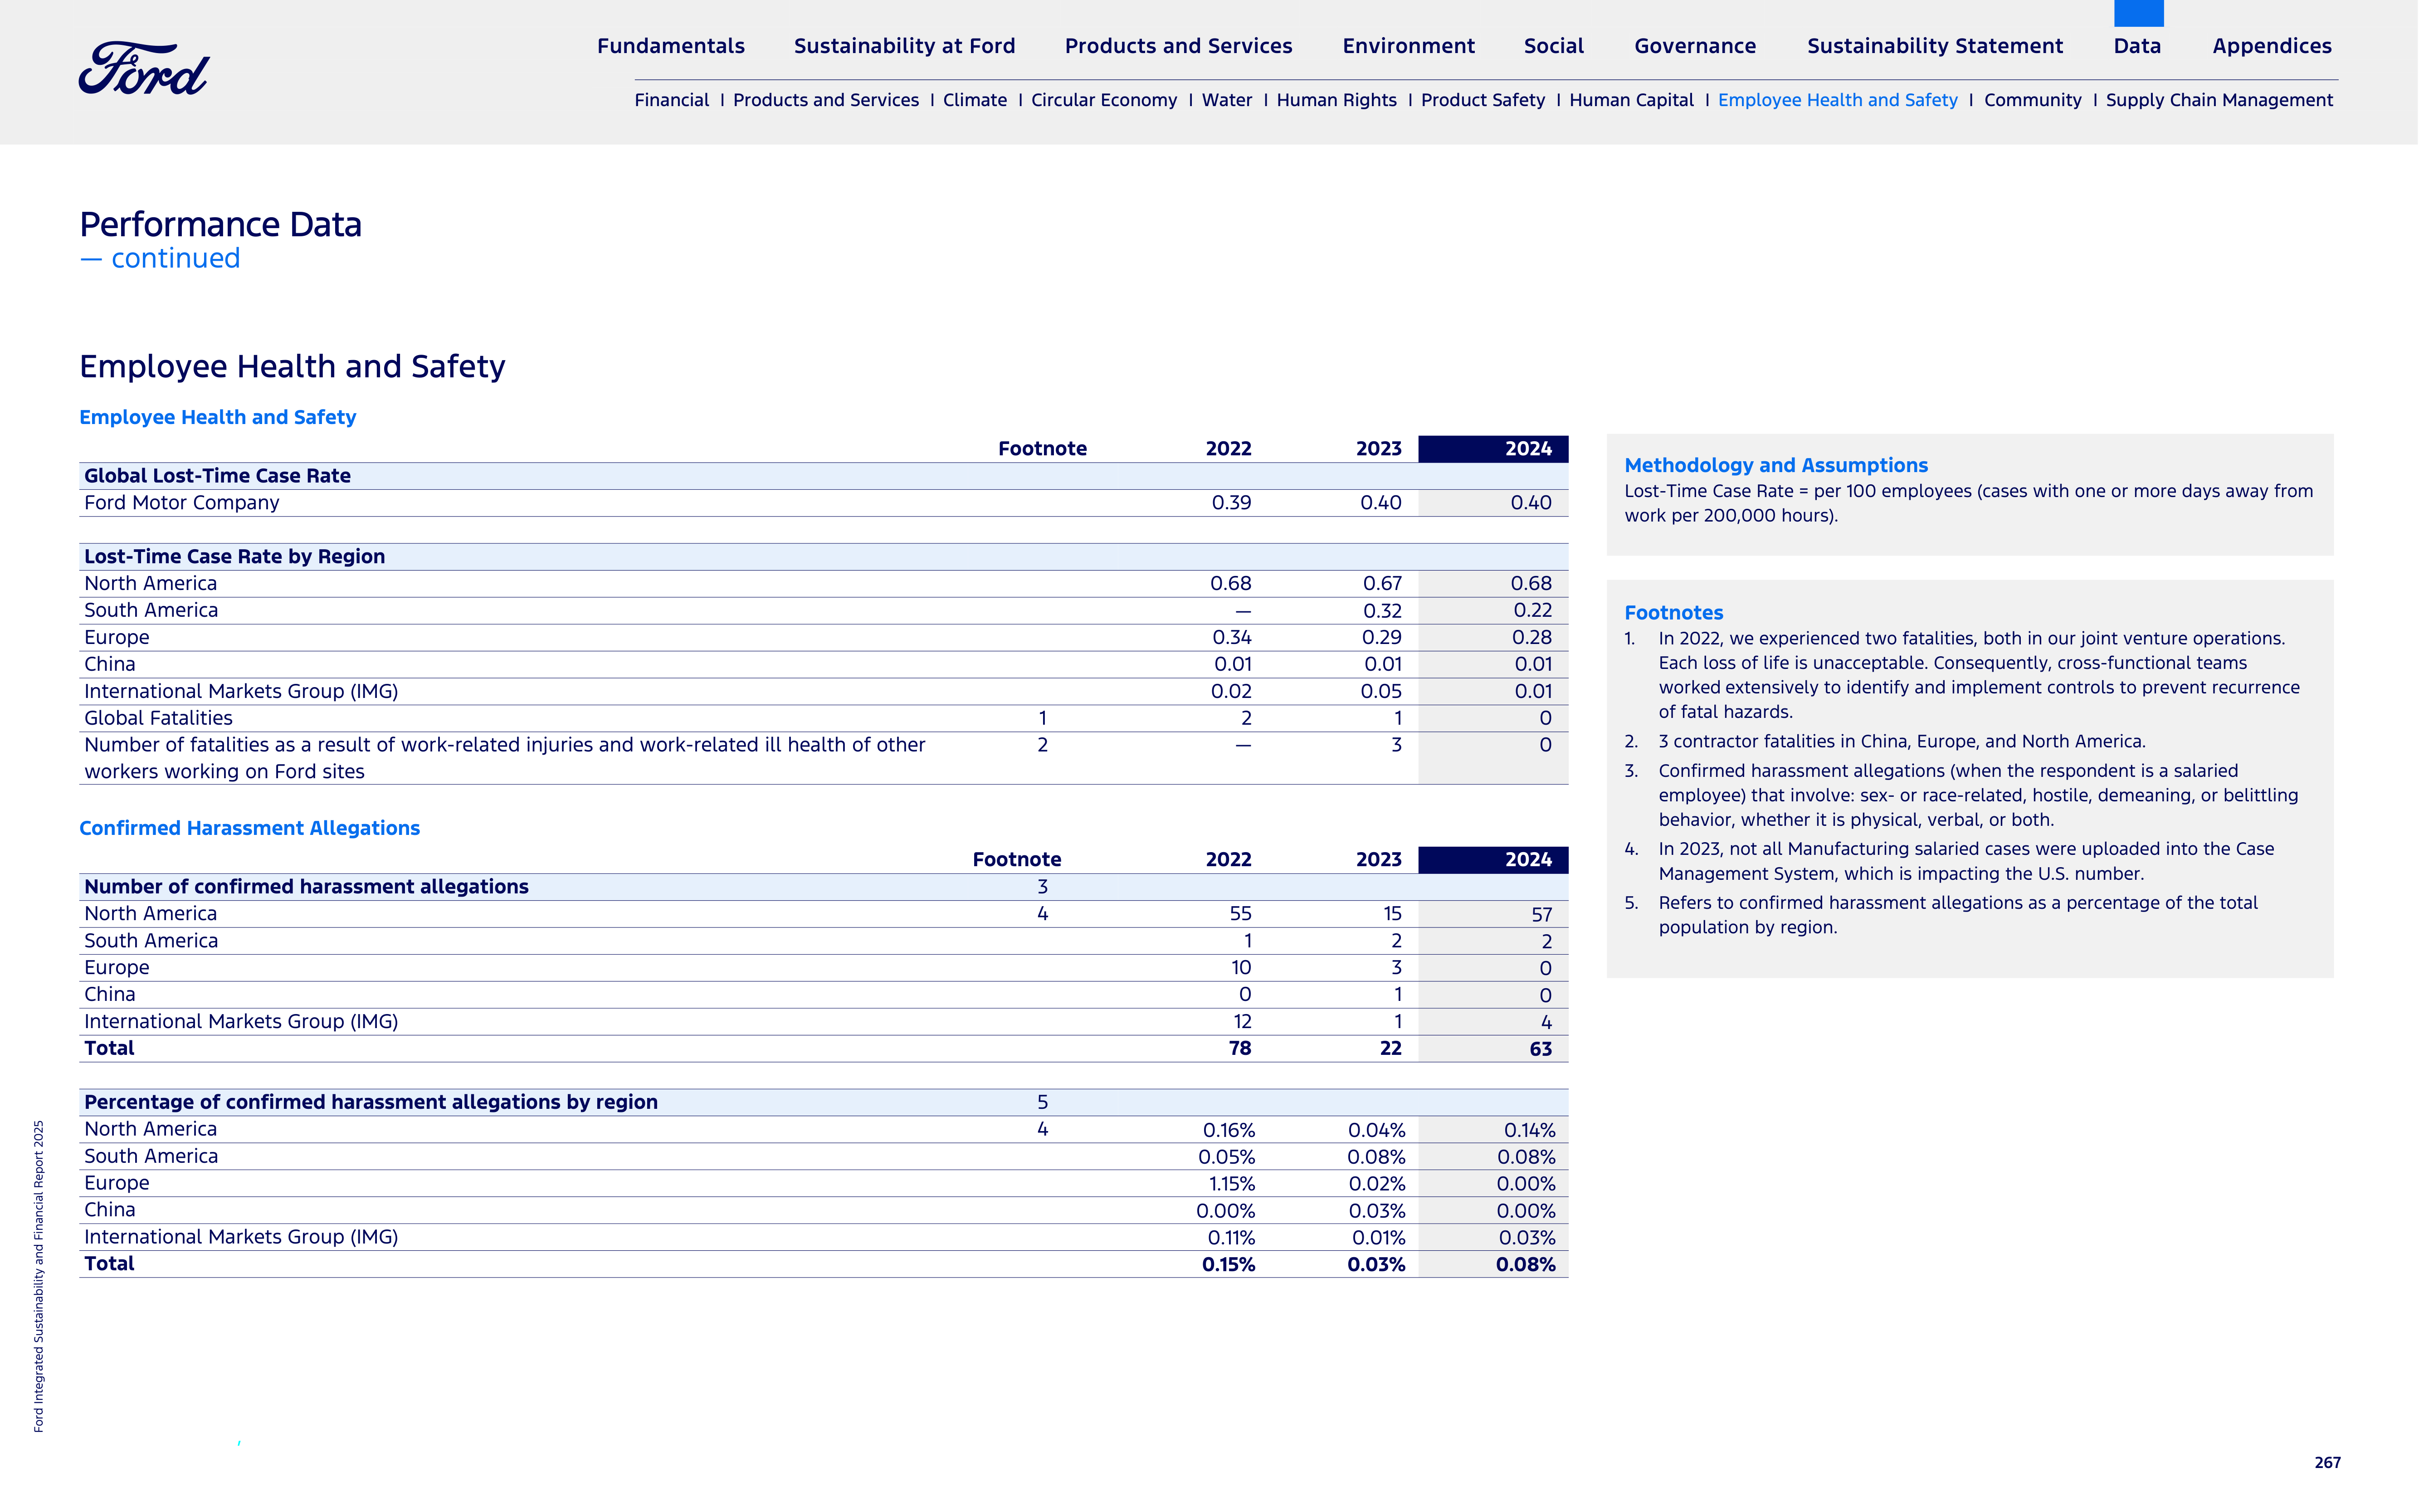The width and height of the screenshot is (2419, 1512).
Task: Click the allegations Total 2022 value 78
Action: 1240,1049
